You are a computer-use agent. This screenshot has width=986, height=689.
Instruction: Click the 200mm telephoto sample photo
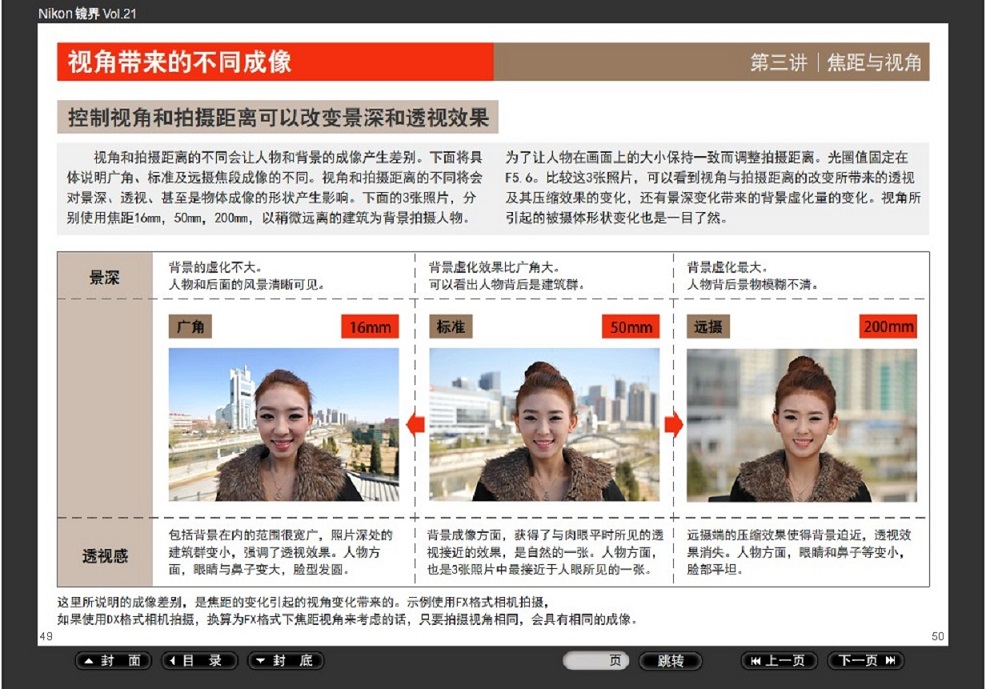pos(802,424)
